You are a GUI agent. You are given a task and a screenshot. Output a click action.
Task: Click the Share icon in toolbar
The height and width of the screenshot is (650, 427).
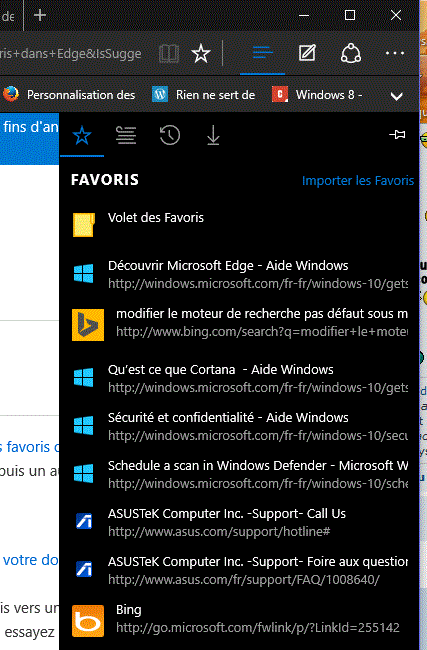point(351,53)
